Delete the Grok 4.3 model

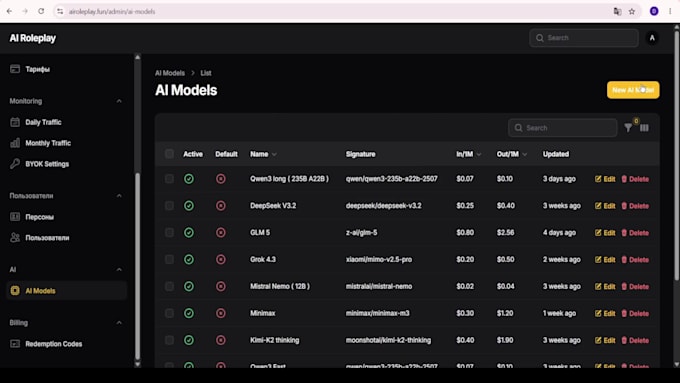point(635,260)
